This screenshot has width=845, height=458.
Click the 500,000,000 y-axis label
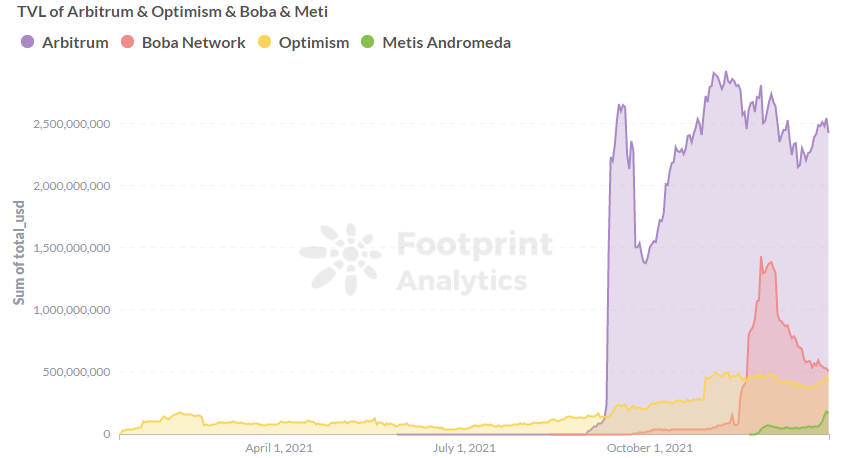pos(77,372)
